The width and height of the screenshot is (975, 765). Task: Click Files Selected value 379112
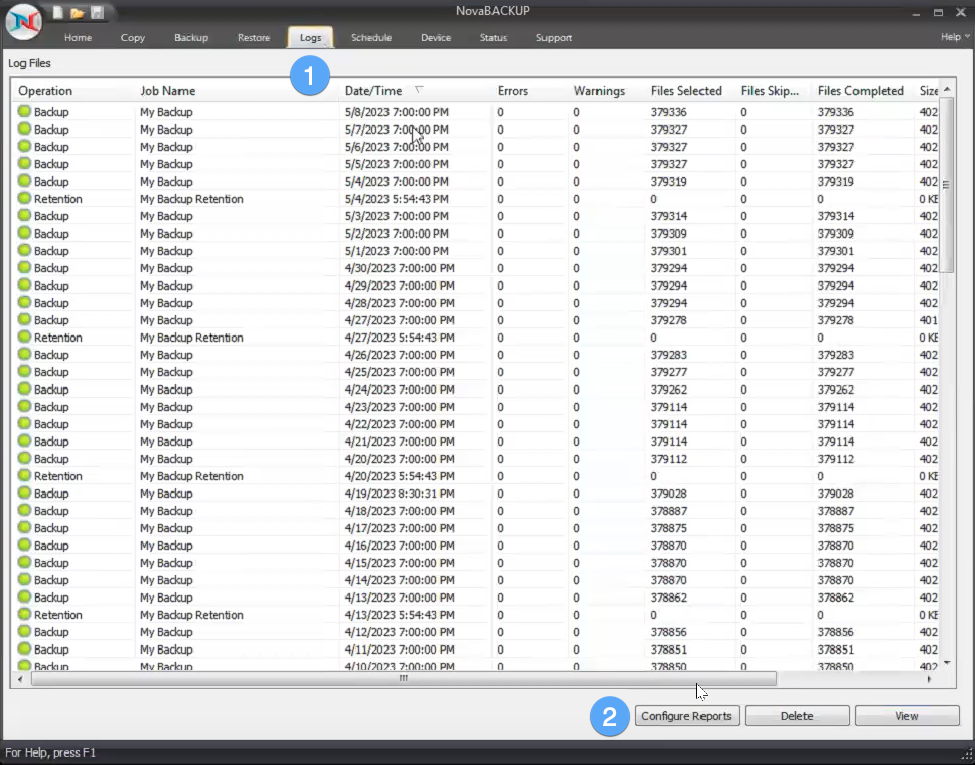669,458
